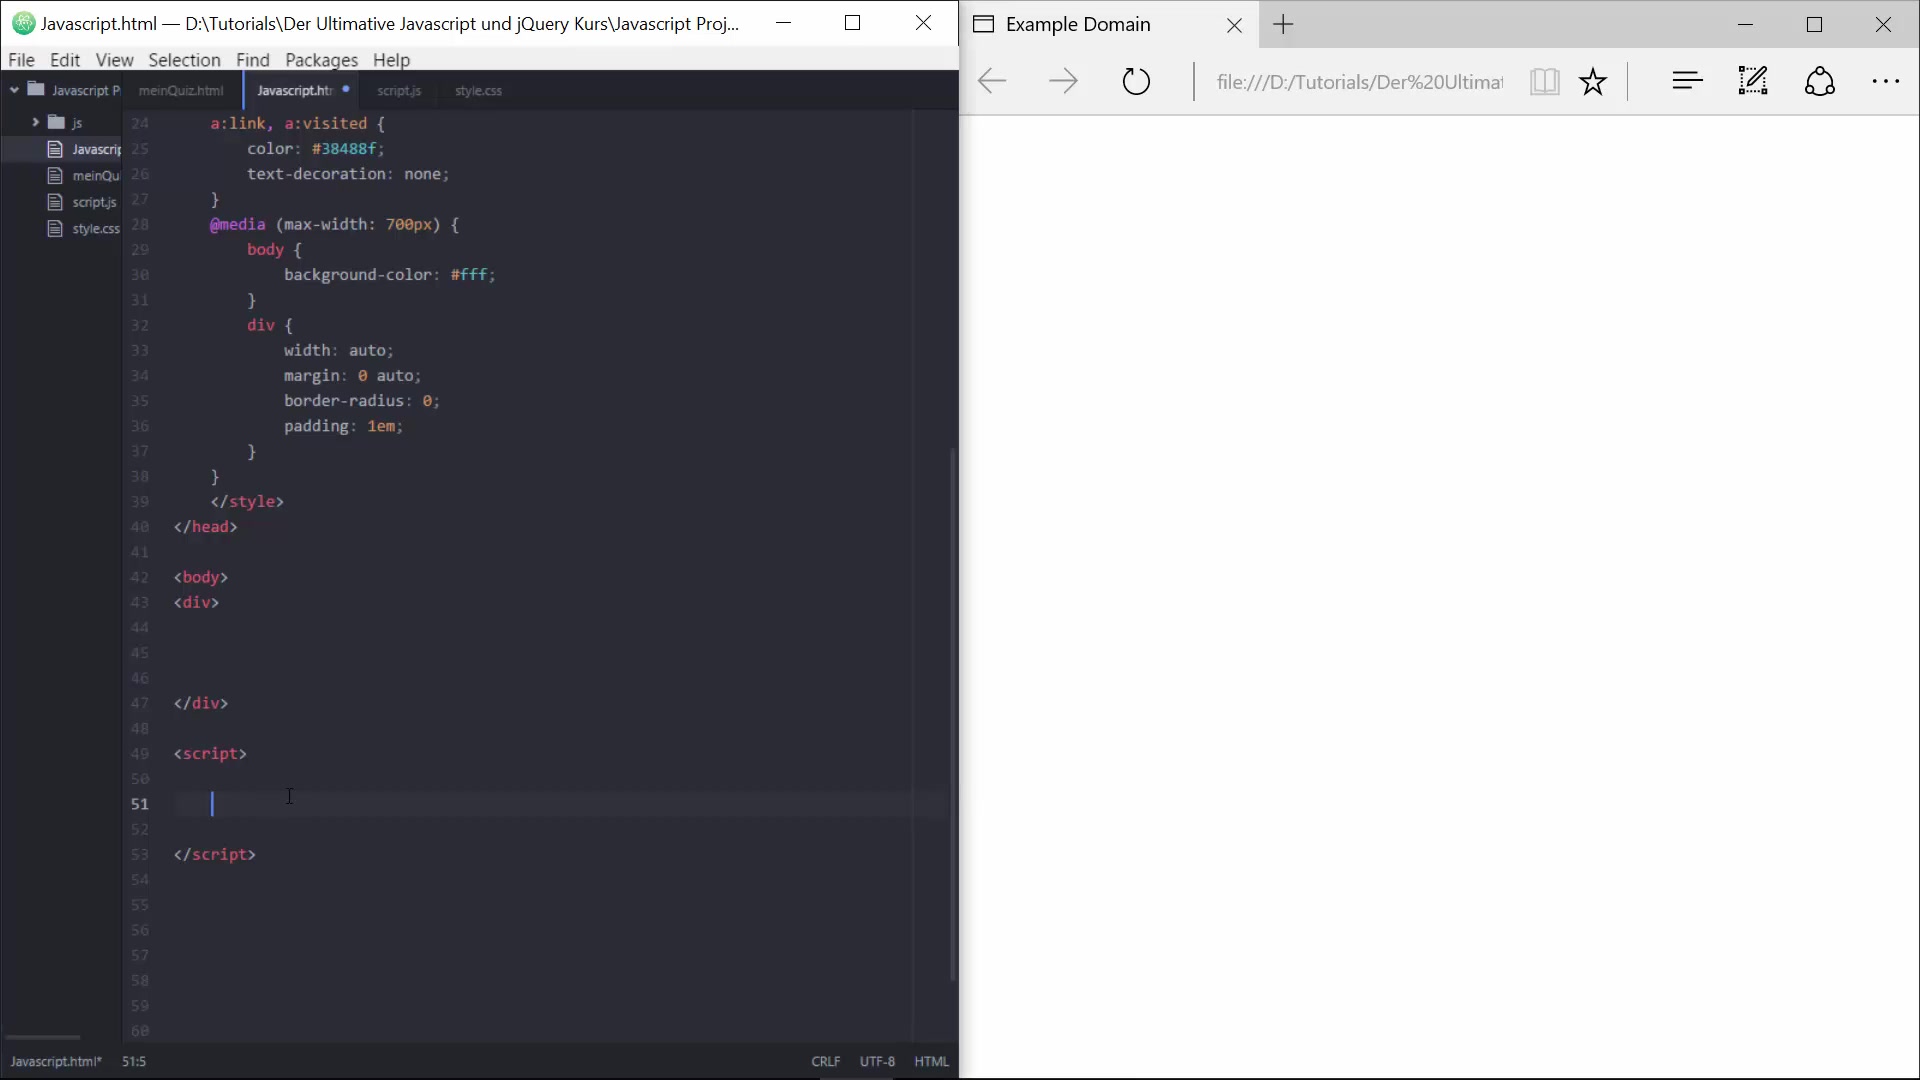Add page to favorites with star icon
Screen dimensions: 1920x1080
(1593, 81)
